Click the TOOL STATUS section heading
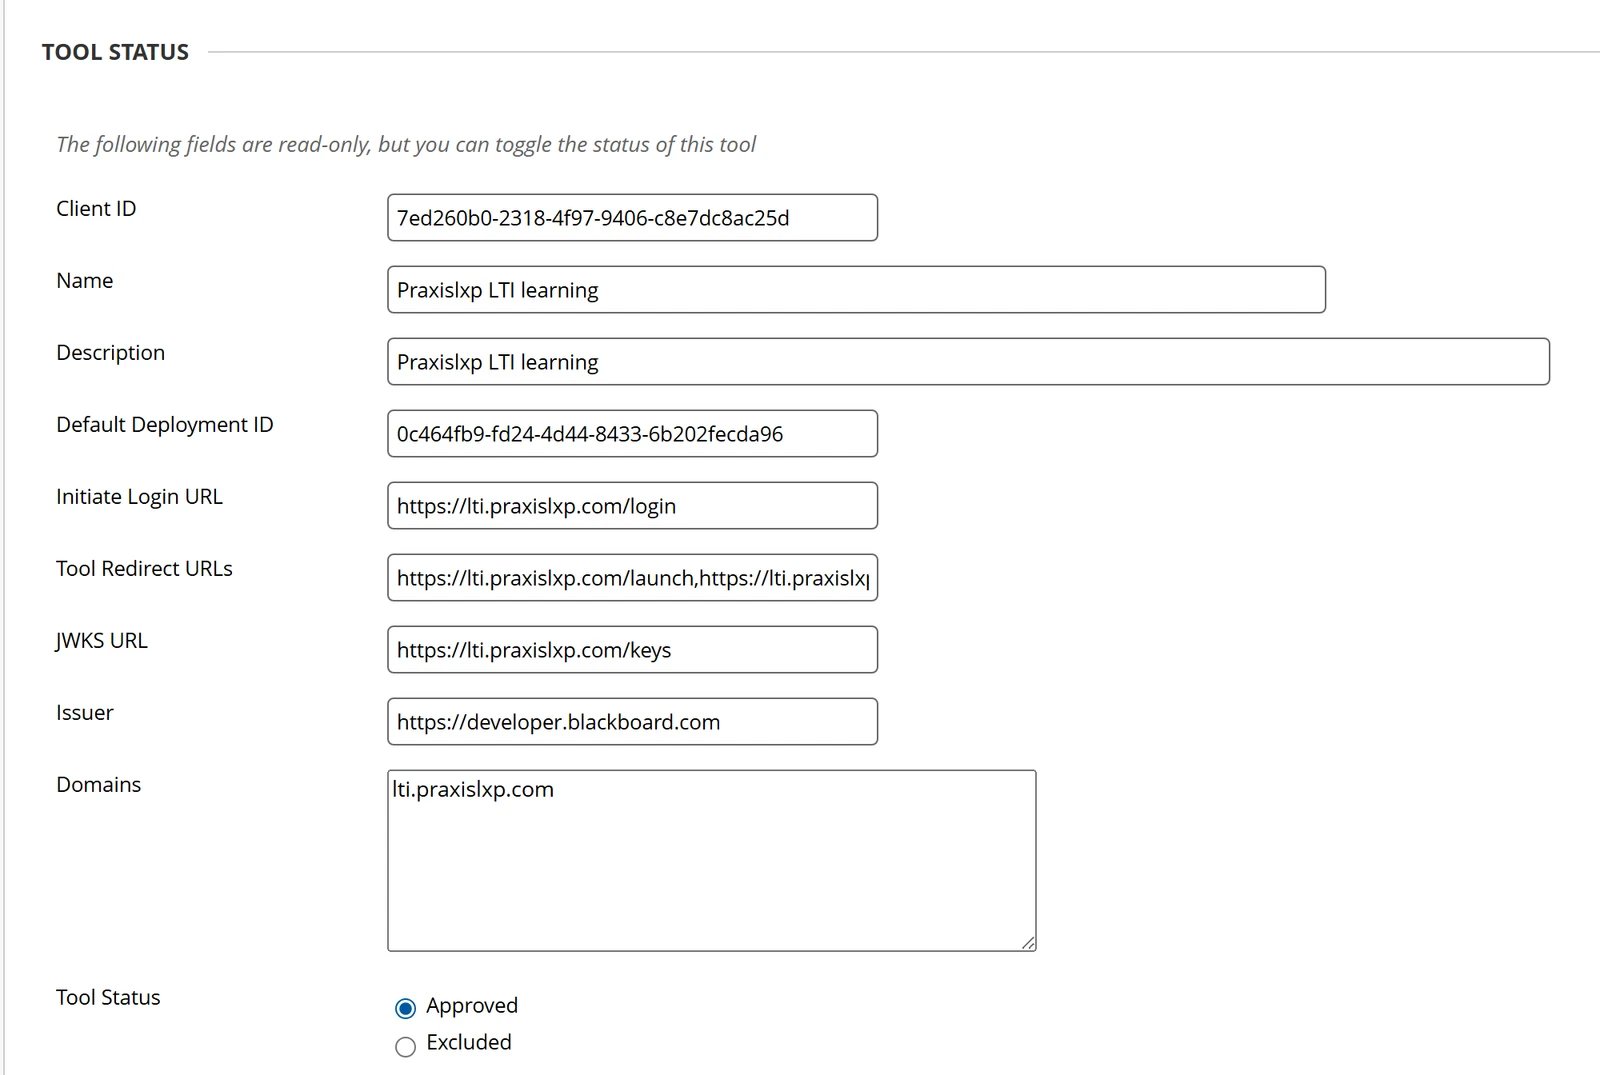 (x=115, y=52)
